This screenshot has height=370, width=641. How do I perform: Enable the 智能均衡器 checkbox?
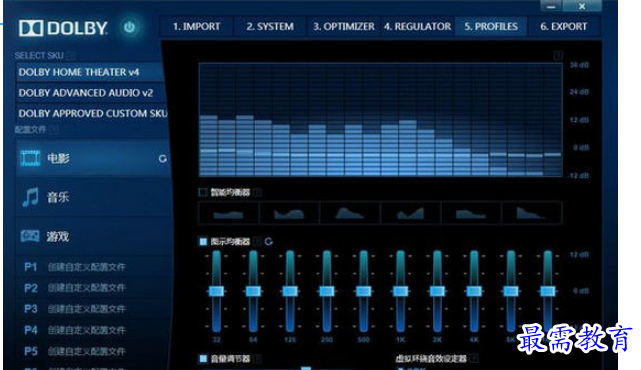point(203,192)
